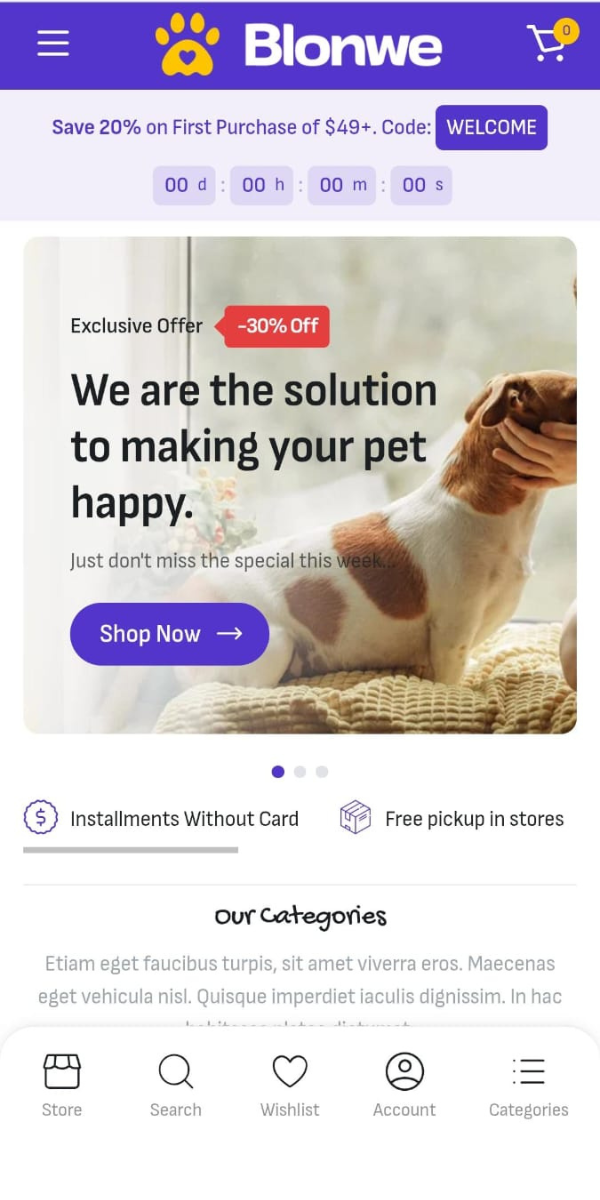
Task: Select the first carousel dot
Action: tap(278, 771)
